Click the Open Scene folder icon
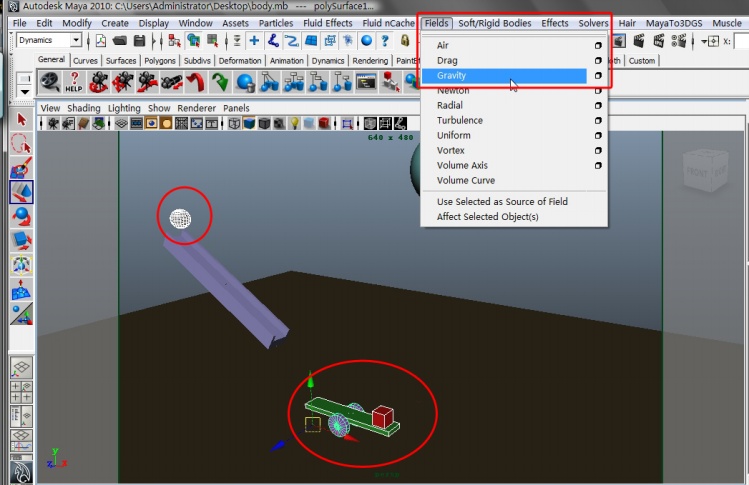Viewport: 749px width, 485px height. (119, 41)
